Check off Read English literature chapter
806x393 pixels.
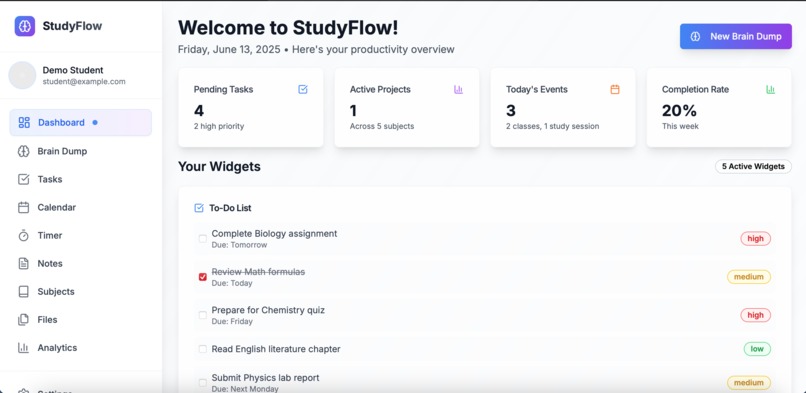pyautogui.click(x=203, y=349)
